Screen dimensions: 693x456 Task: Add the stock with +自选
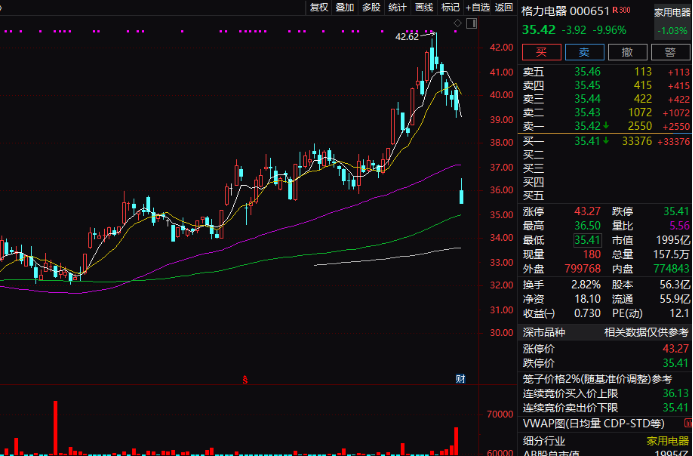[478, 7]
